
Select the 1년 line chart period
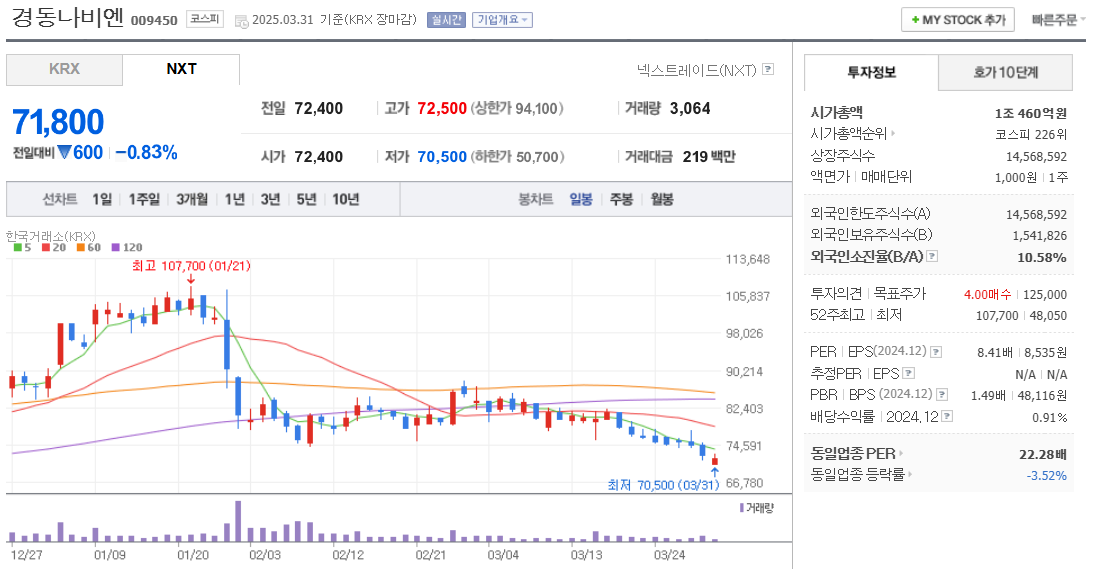click(234, 199)
